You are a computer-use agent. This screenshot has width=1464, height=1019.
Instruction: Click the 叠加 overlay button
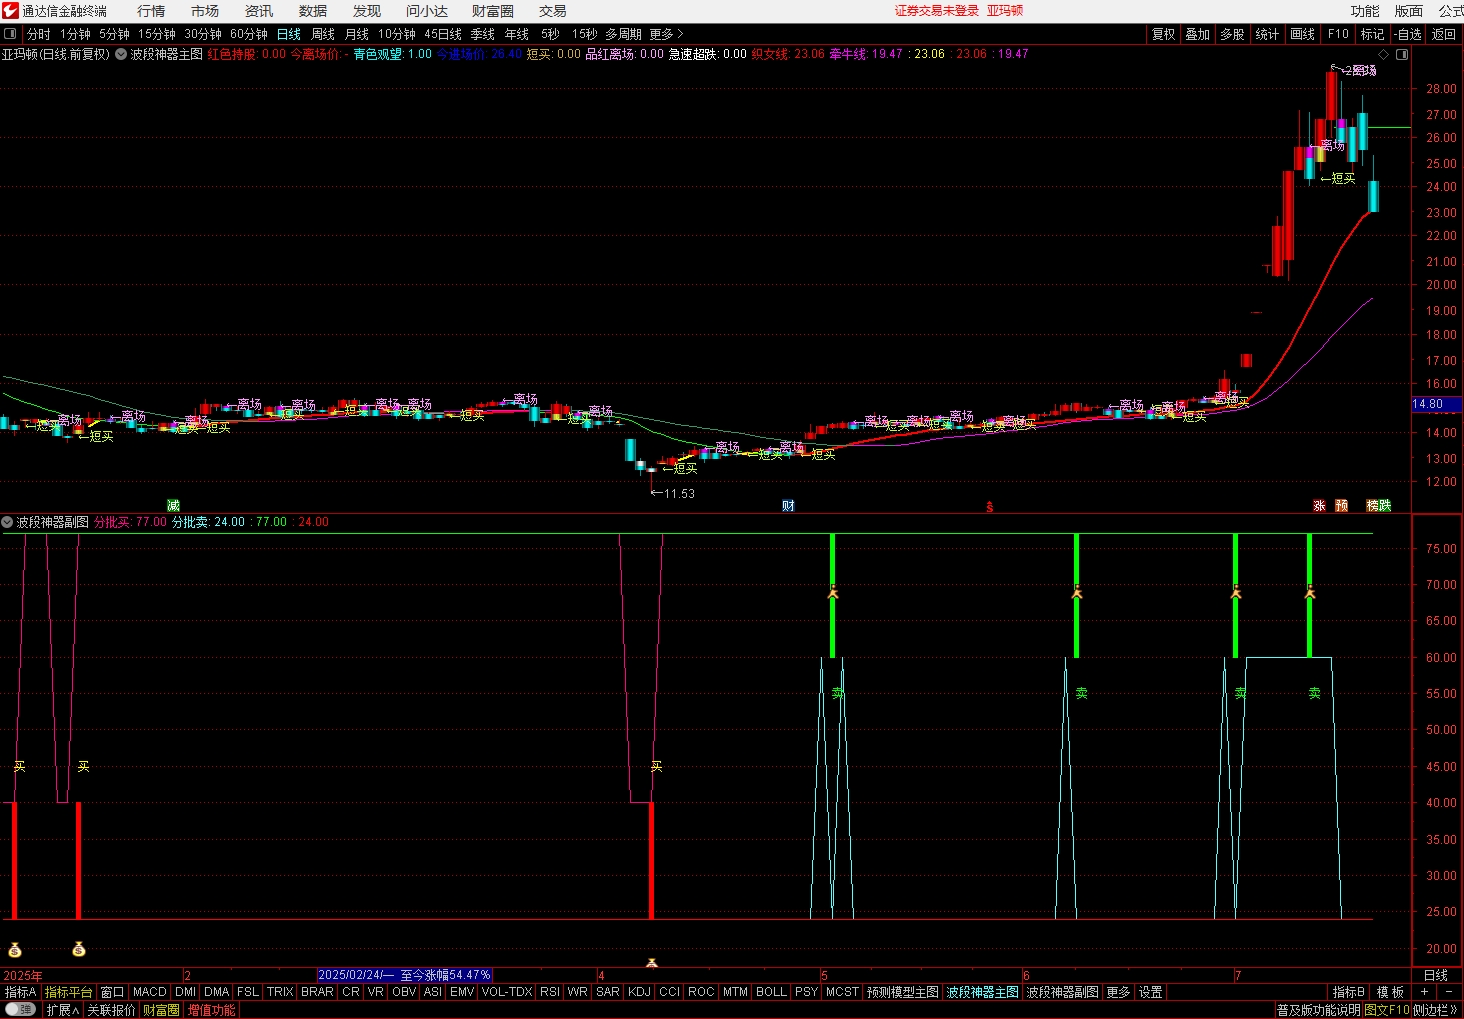click(1198, 34)
